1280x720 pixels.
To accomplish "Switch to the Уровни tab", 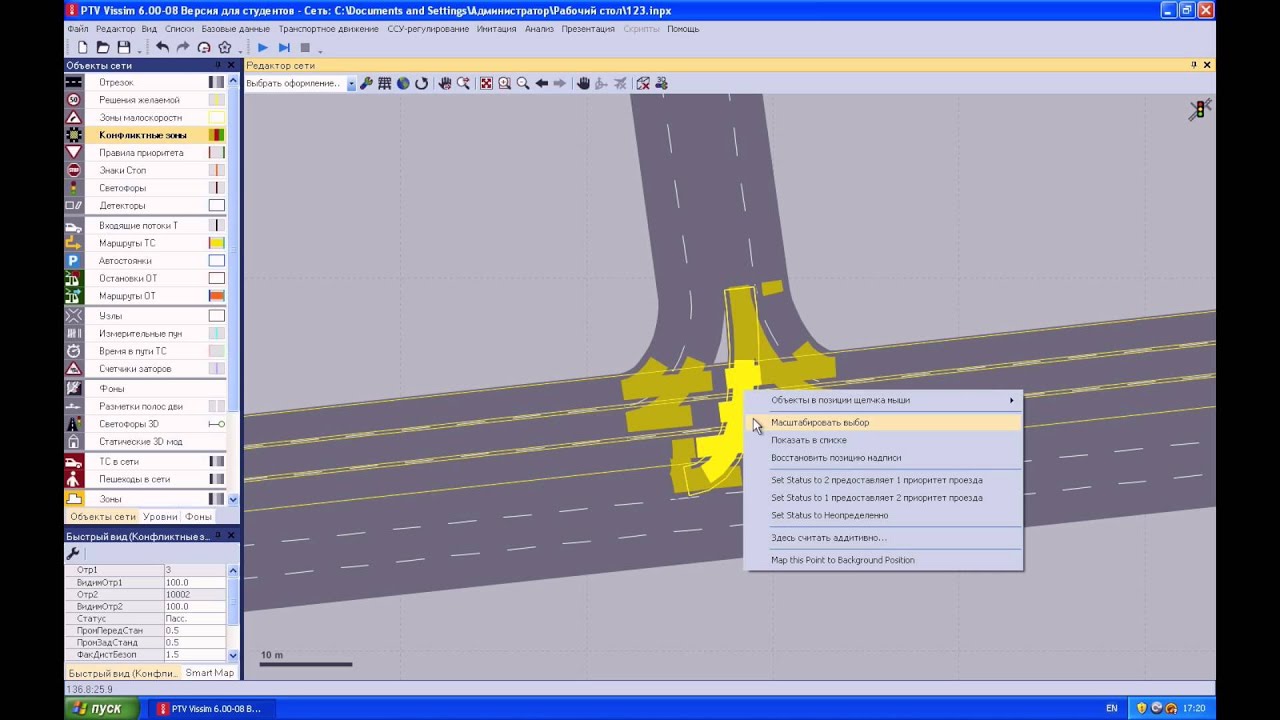I will click(160, 517).
